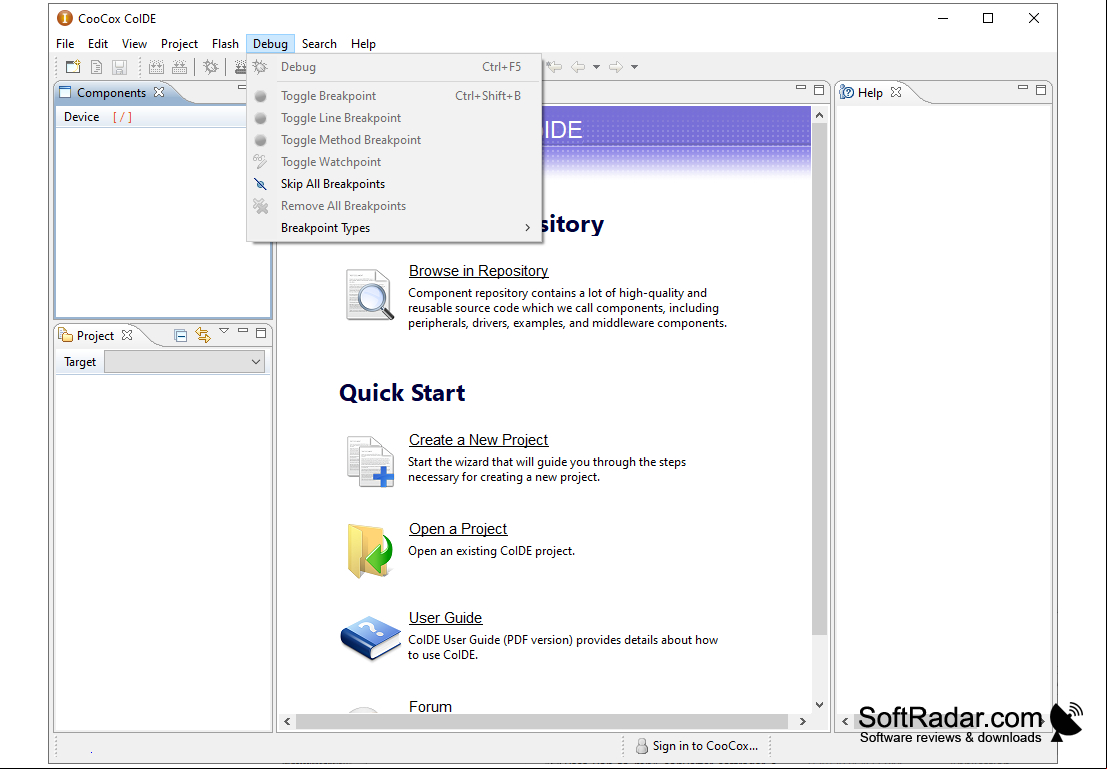The image size is (1107, 769).
Task: Close the Help panel tab
Action: 896,93
